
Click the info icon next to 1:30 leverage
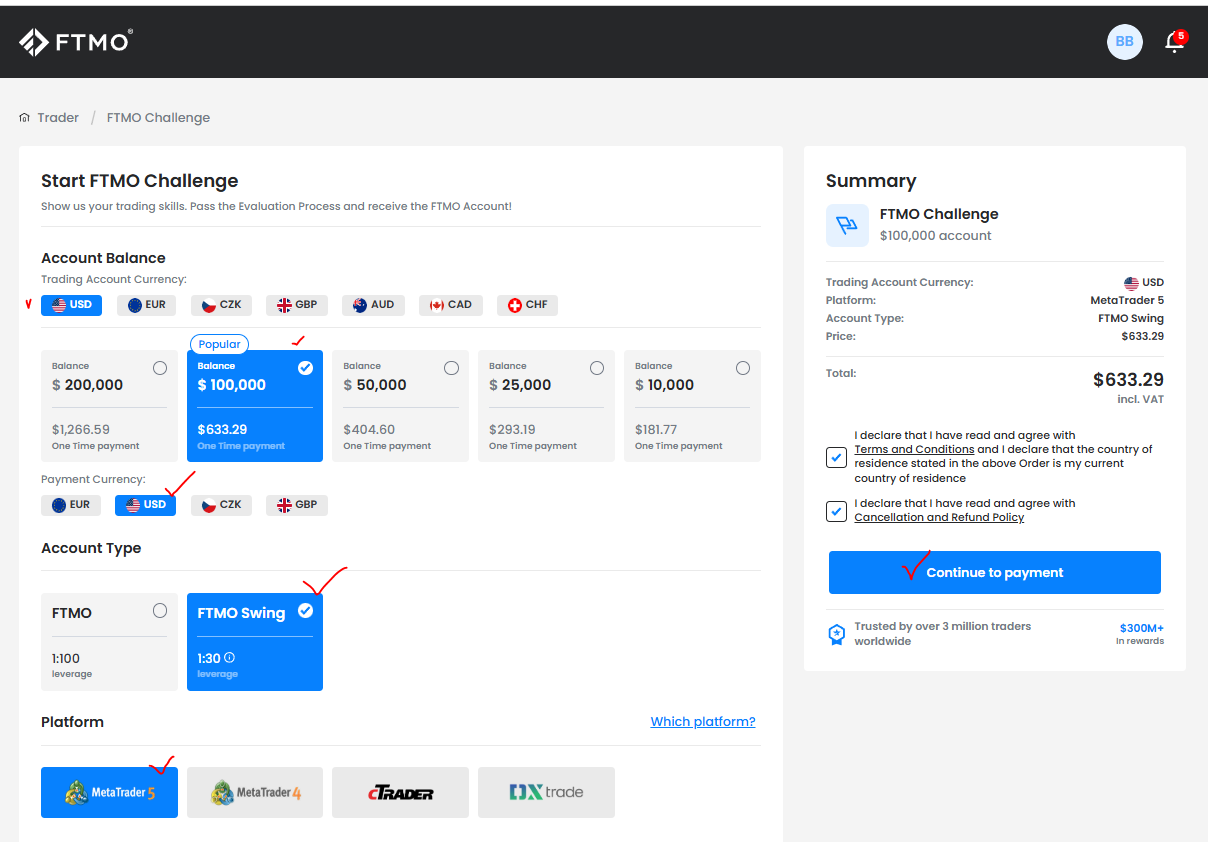[229, 658]
